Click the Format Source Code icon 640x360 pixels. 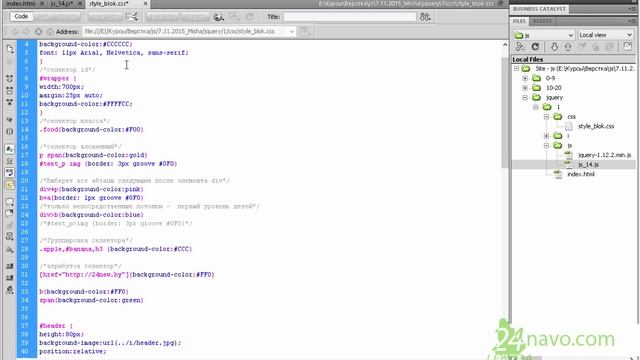point(10,290)
